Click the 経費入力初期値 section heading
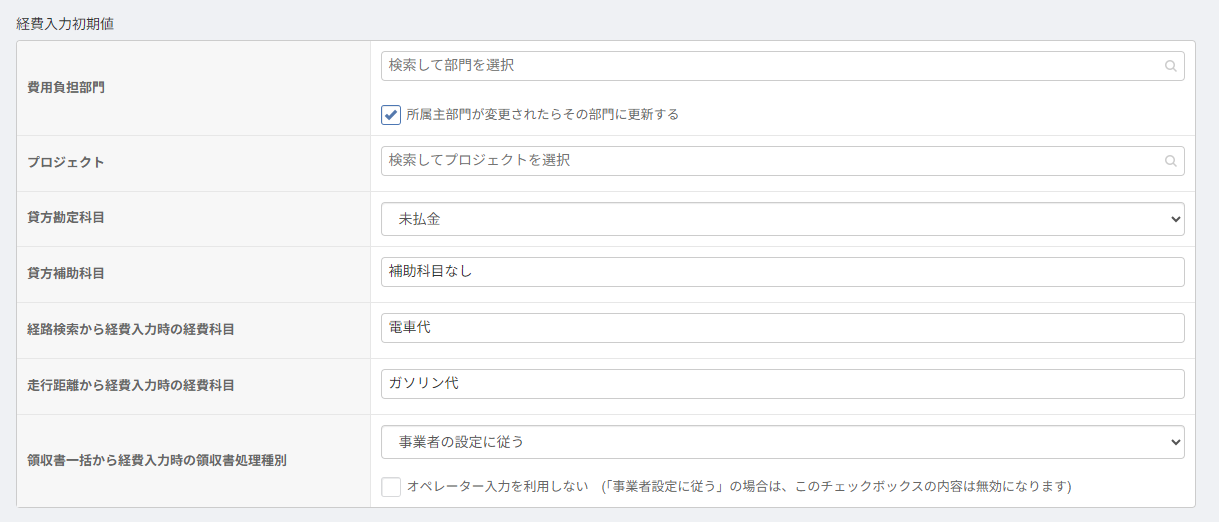1219x522 pixels. [65, 23]
